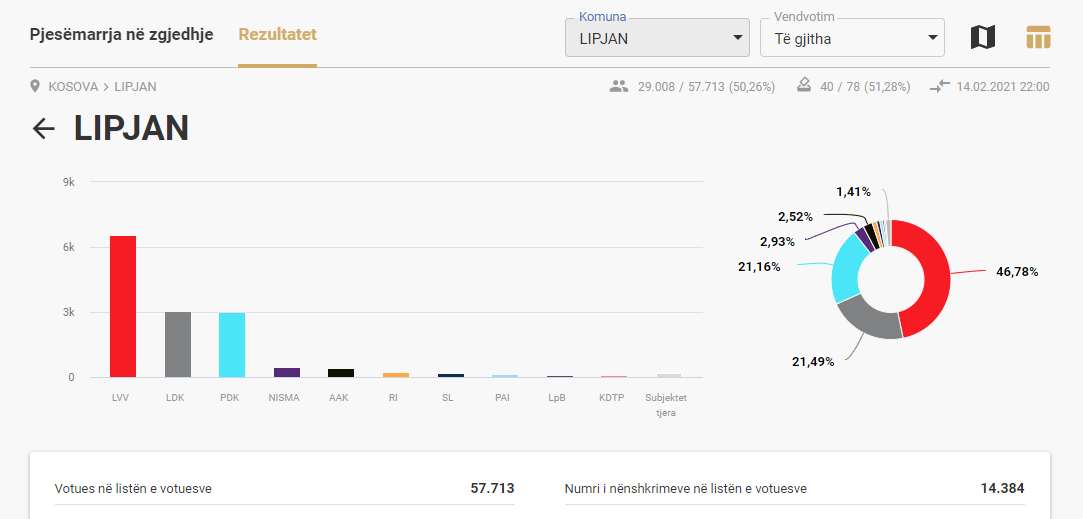Open the Komuna dropdown showing LIPJAN
The height and width of the screenshot is (519, 1083).
point(657,37)
